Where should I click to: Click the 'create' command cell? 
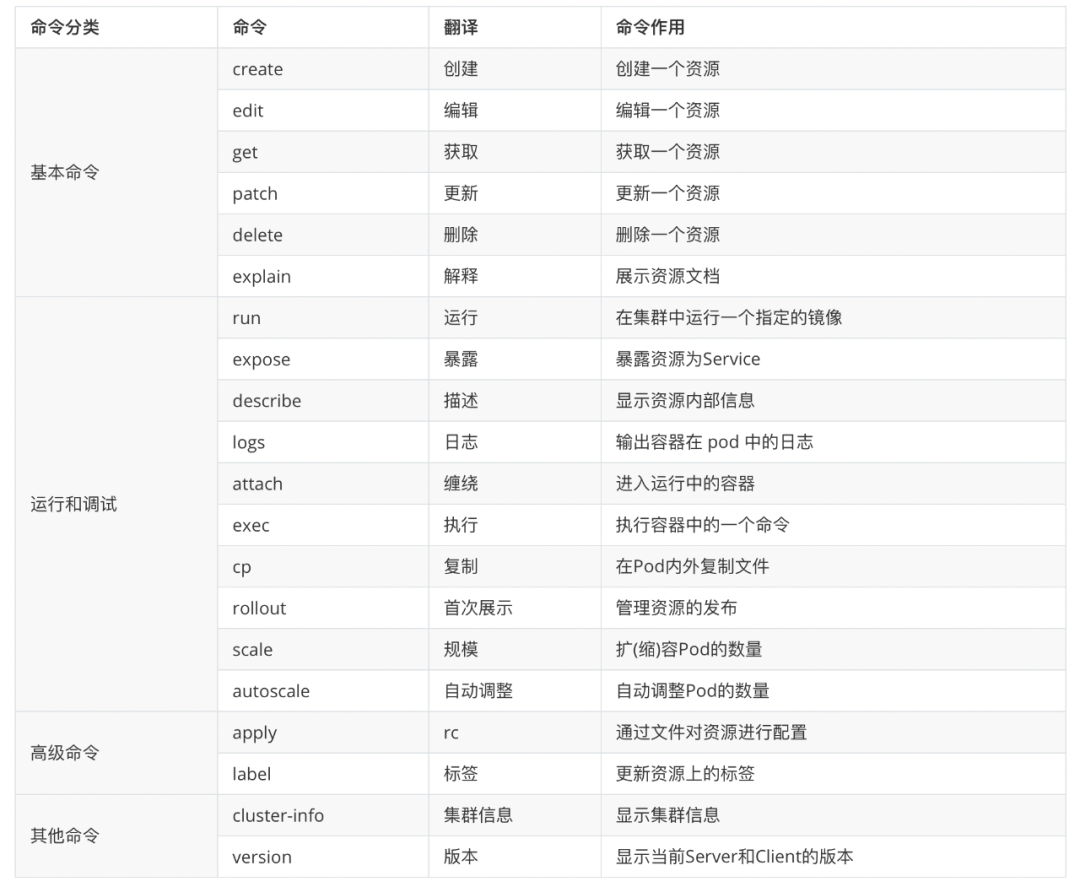click(x=323, y=69)
